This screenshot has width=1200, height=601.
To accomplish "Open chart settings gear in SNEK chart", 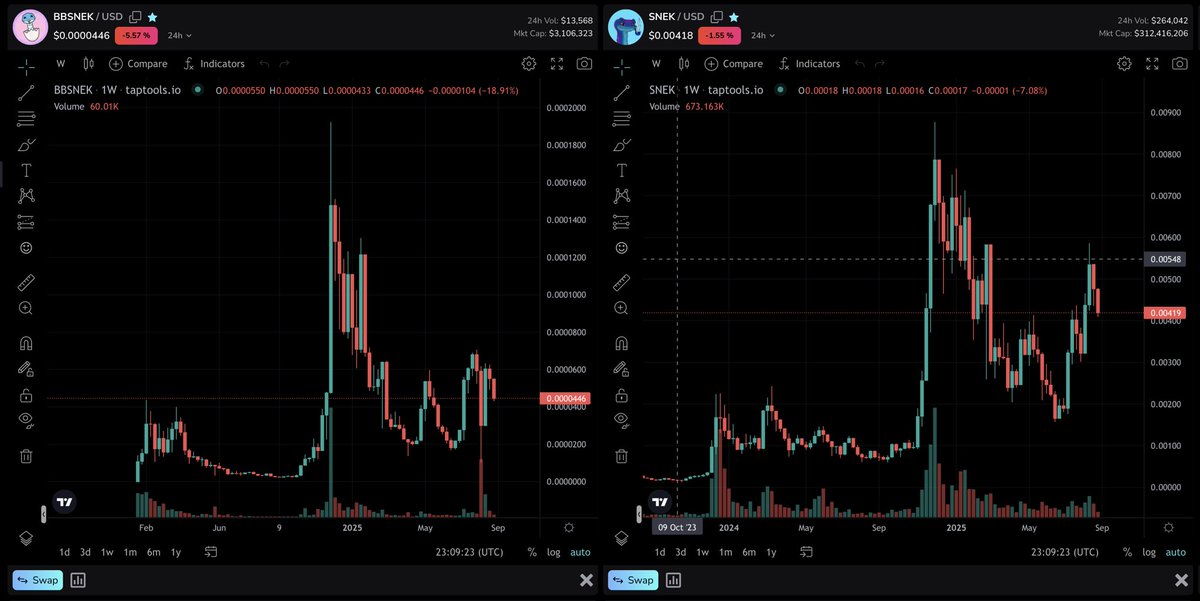I will [1124, 63].
